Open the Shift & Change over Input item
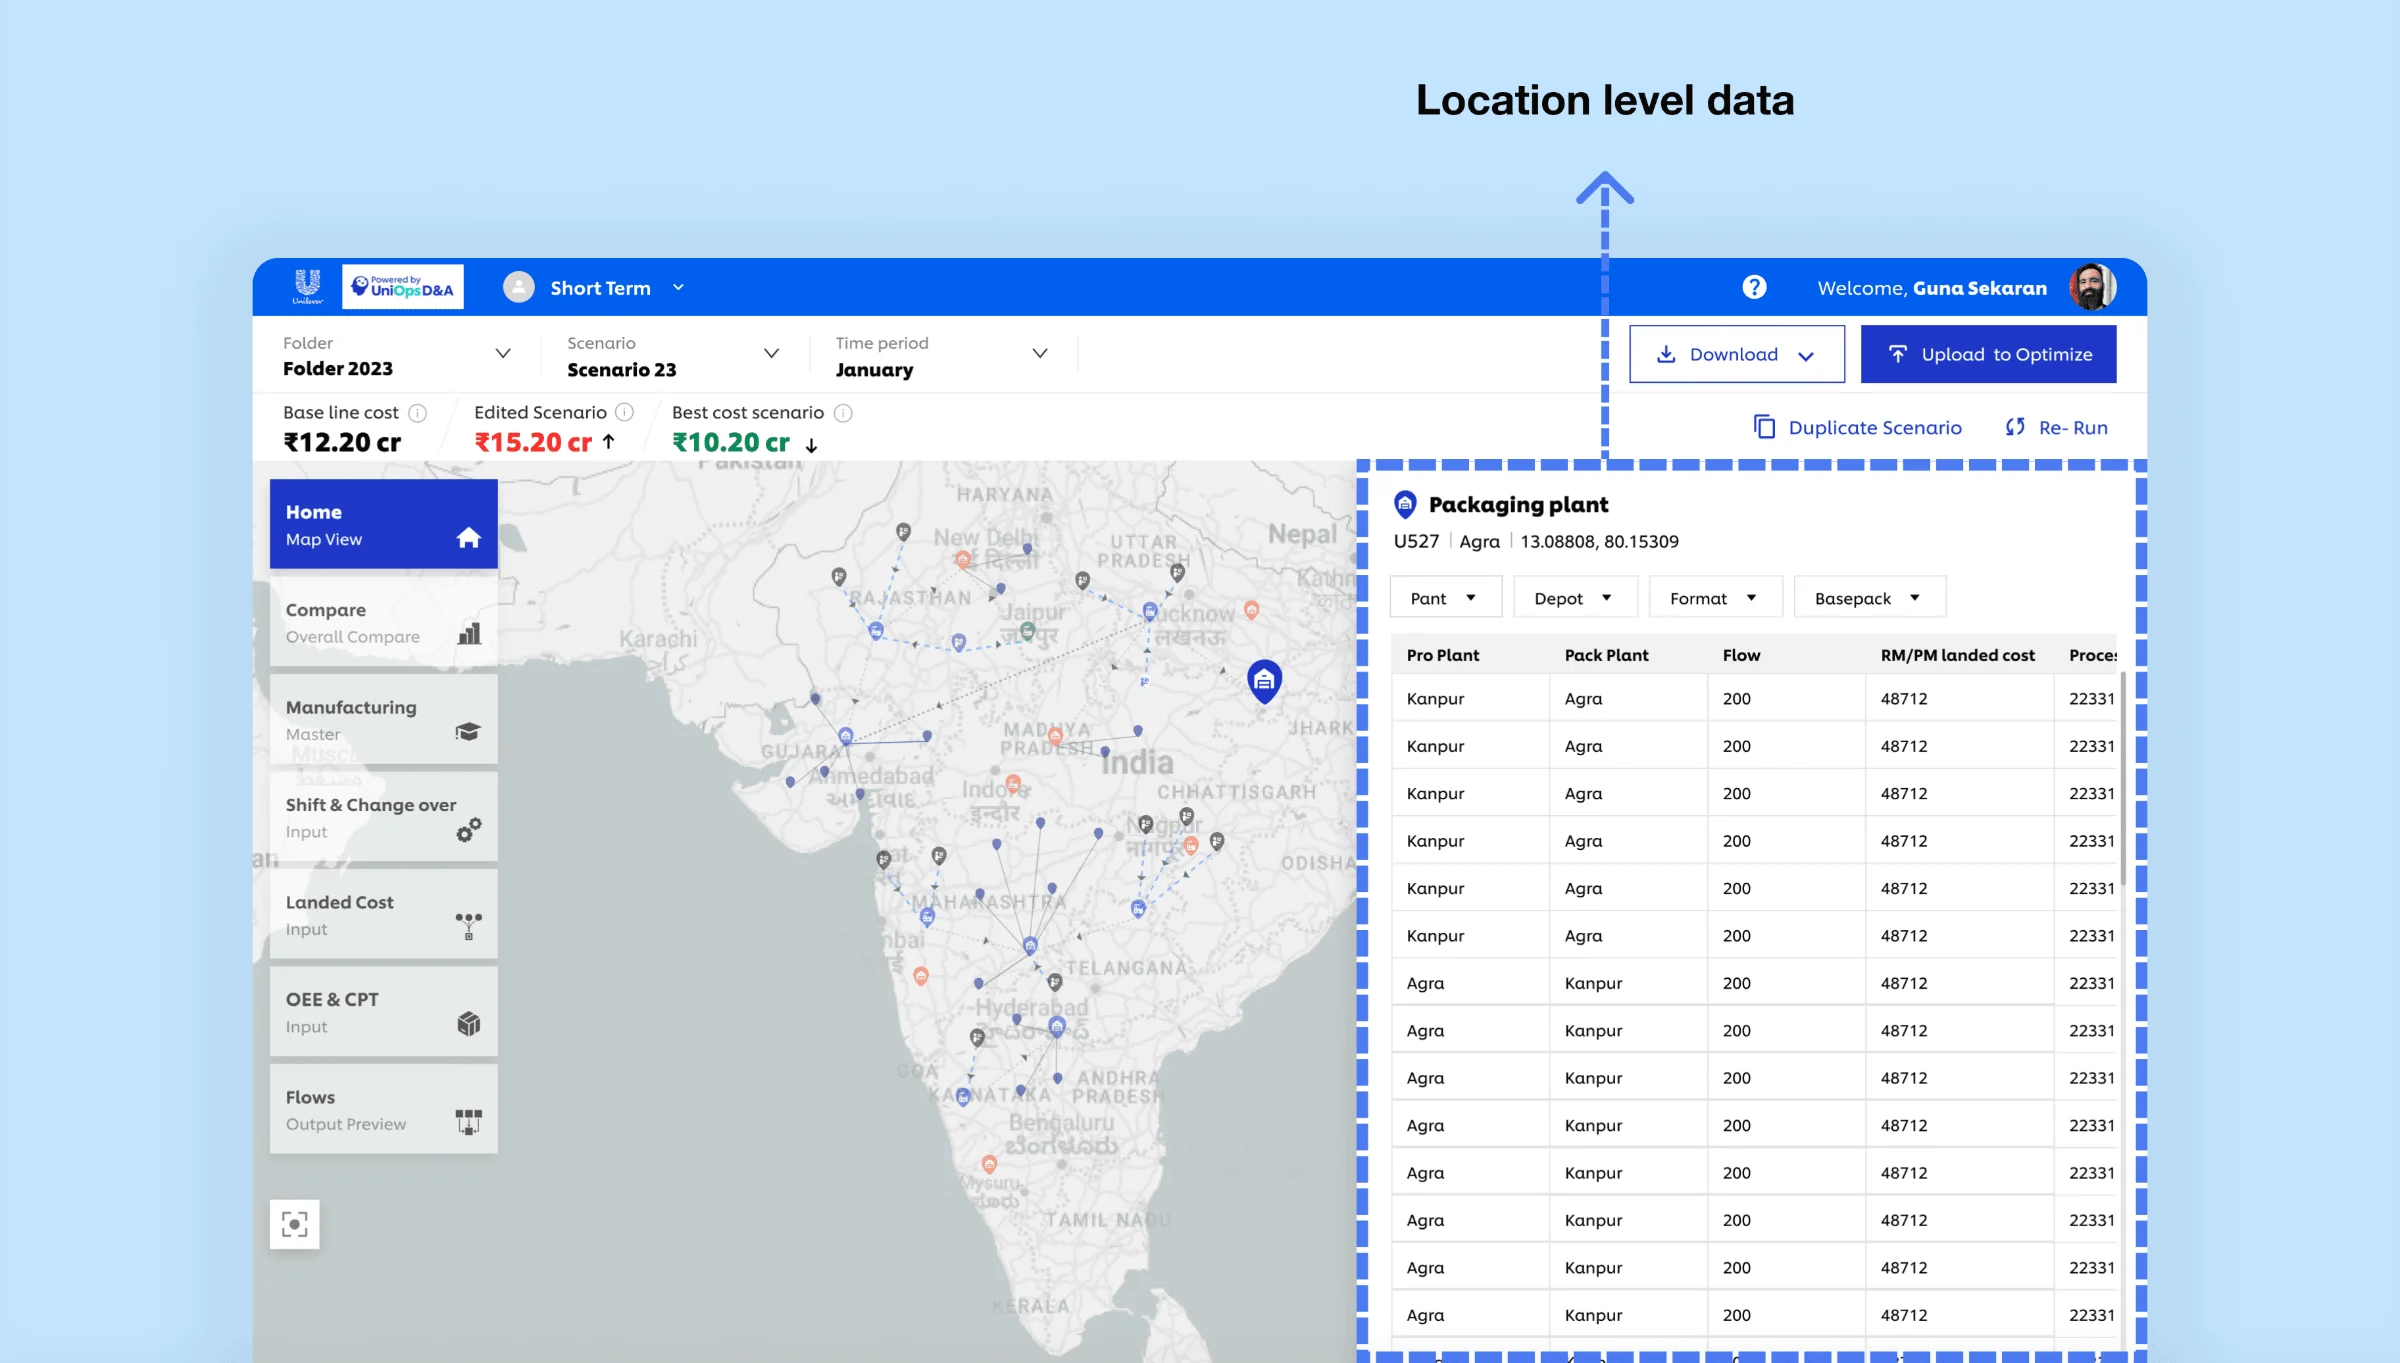Screen dimensions: 2400x1363 tap(384, 817)
